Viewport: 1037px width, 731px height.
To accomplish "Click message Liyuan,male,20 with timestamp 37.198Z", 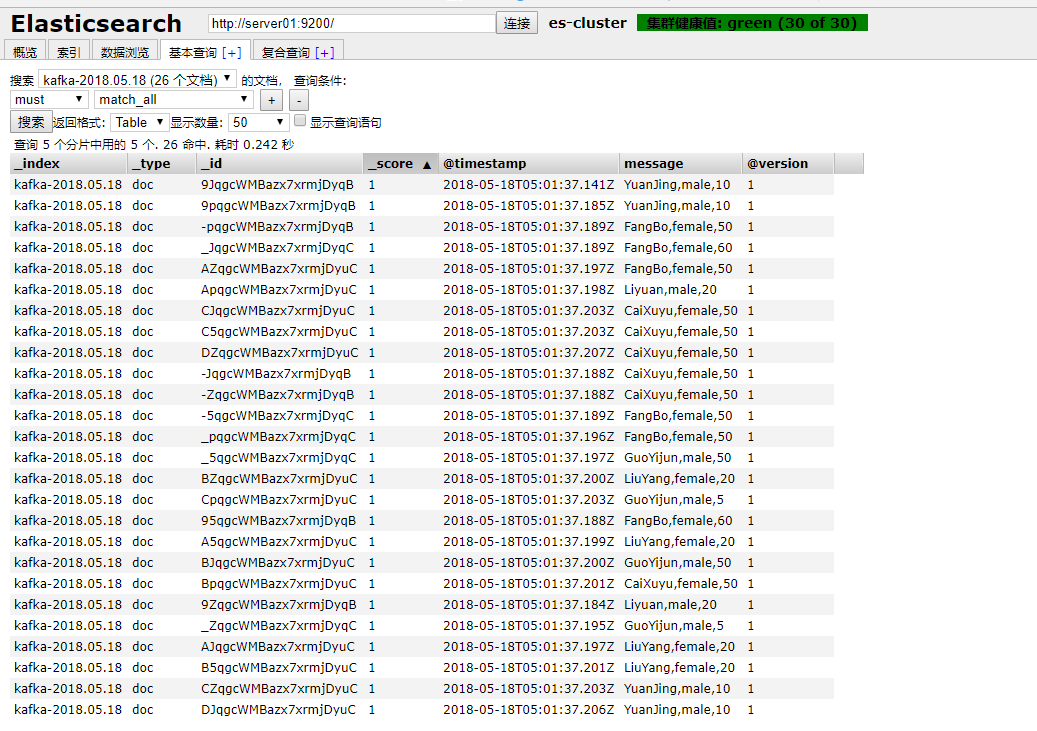I will click(670, 290).
